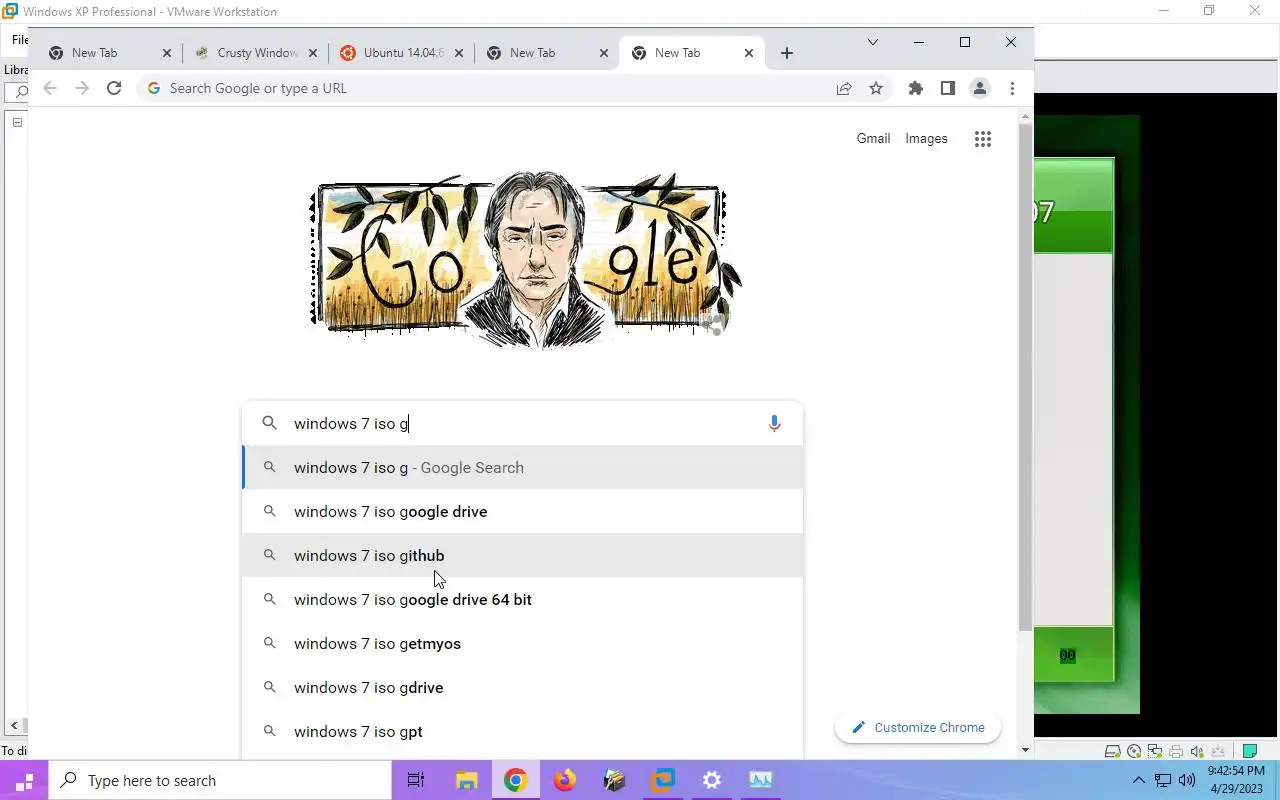Viewport: 1280px width, 800px height.
Task: Select suggestion windows 7 iso g Google Search
Action: pos(522,468)
